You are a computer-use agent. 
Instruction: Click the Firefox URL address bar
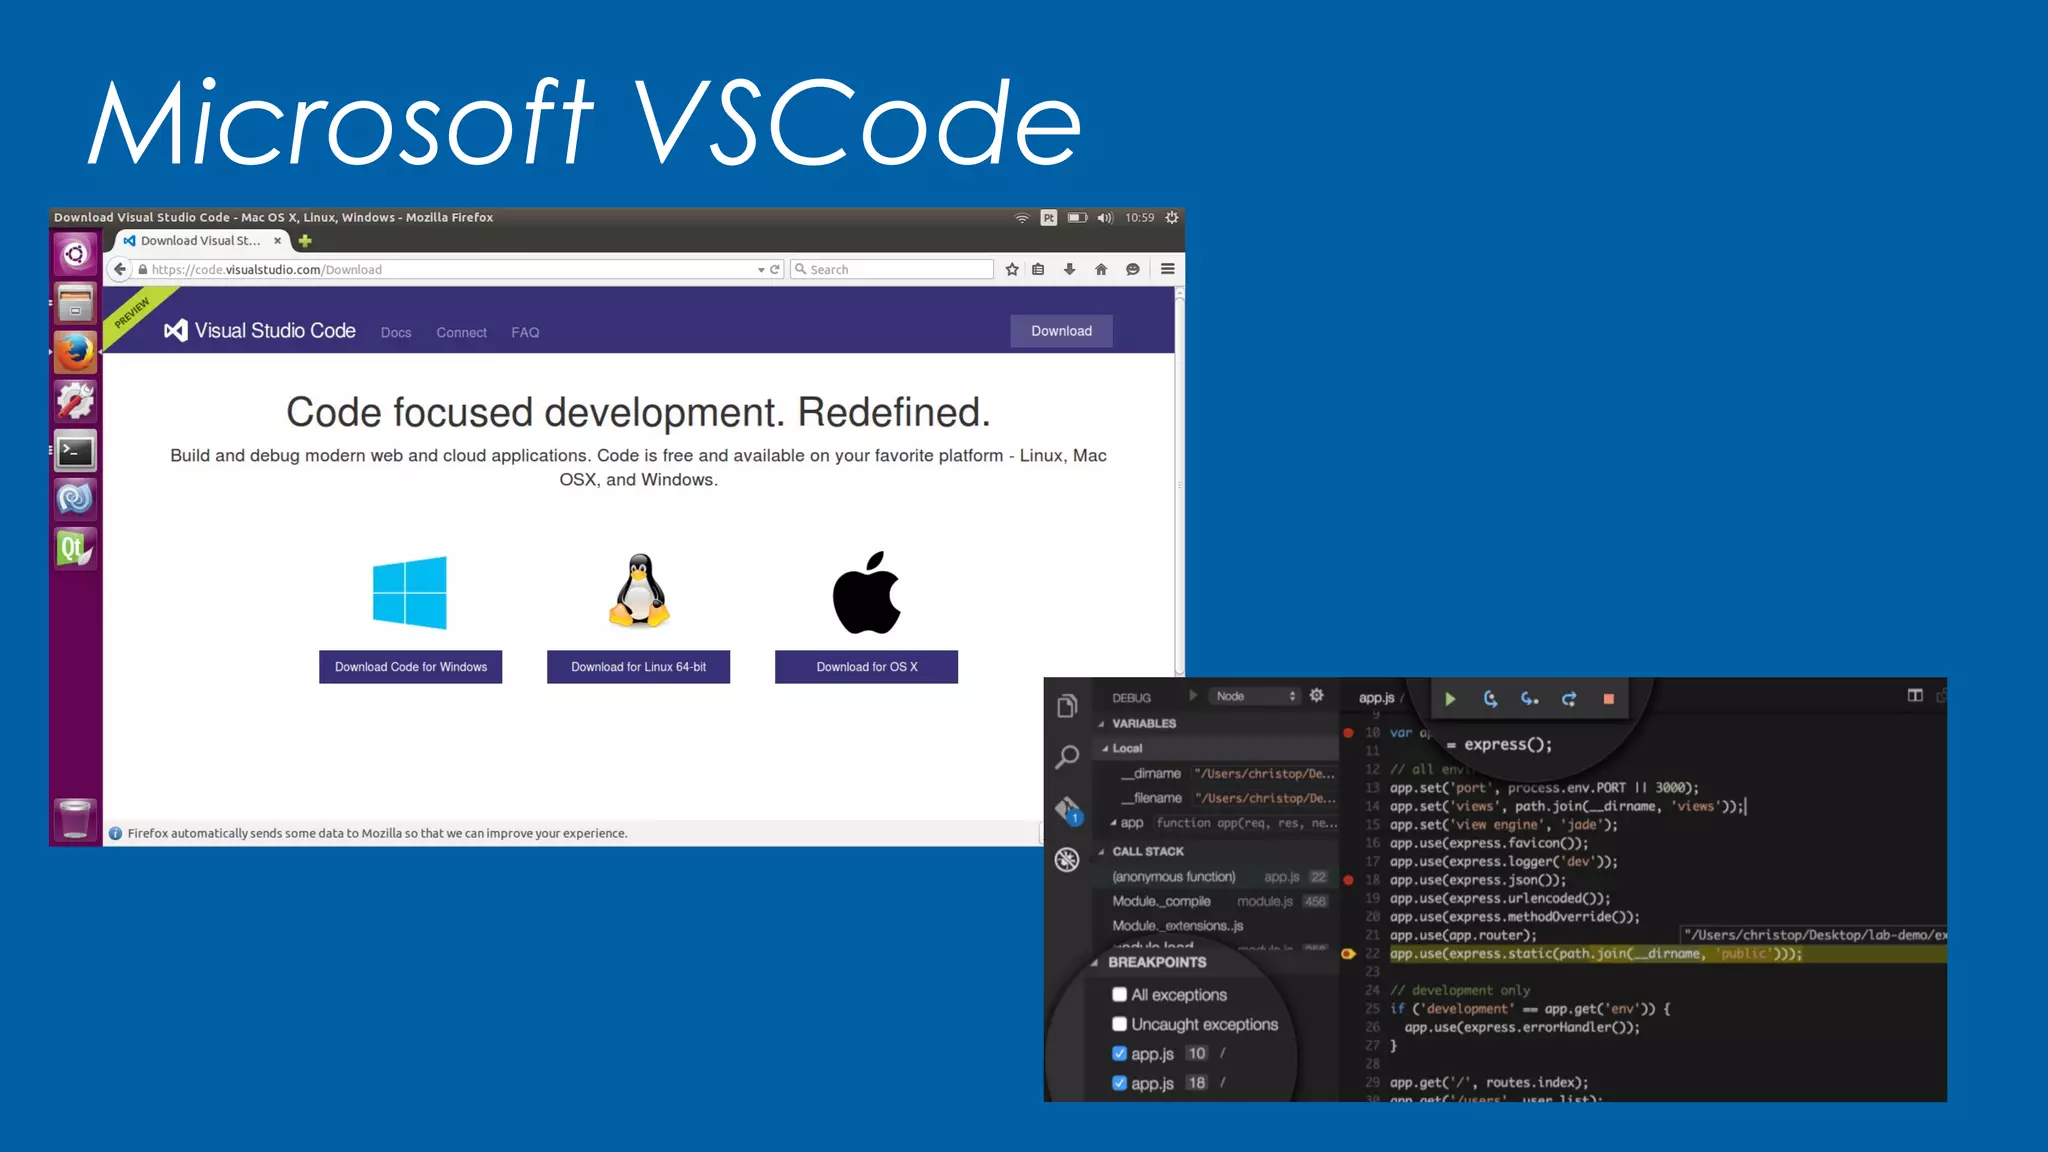coord(445,270)
